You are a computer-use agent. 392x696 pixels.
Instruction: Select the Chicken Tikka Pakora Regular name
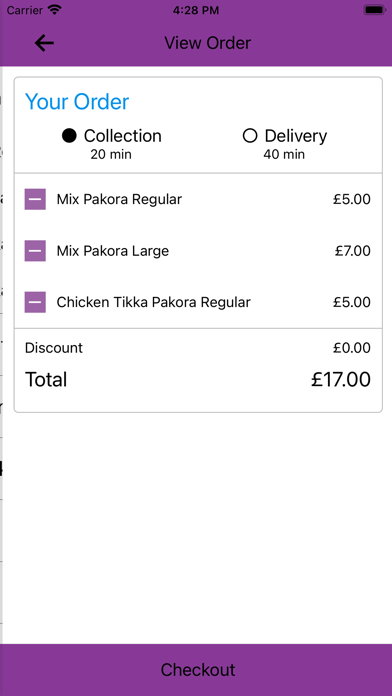tap(154, 303)
